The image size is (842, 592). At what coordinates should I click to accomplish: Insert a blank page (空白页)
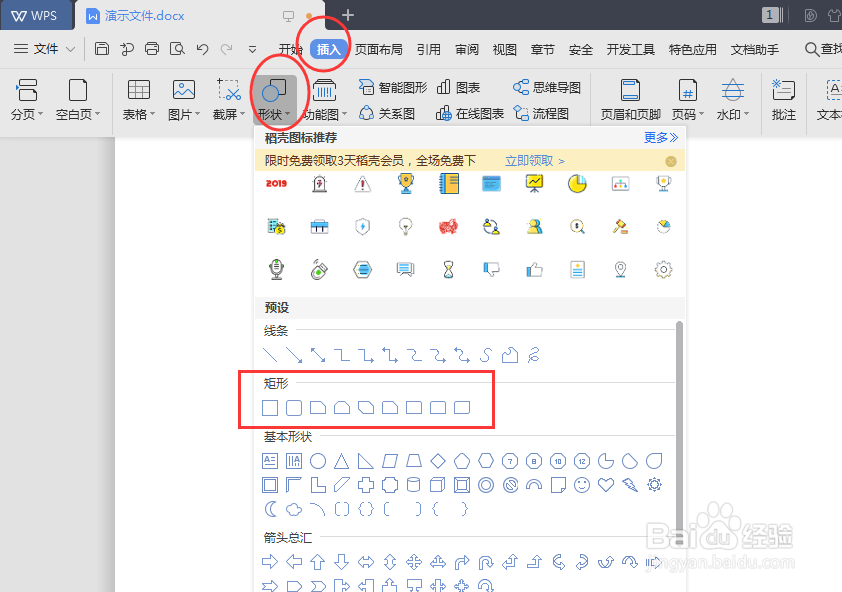[77, 99]
